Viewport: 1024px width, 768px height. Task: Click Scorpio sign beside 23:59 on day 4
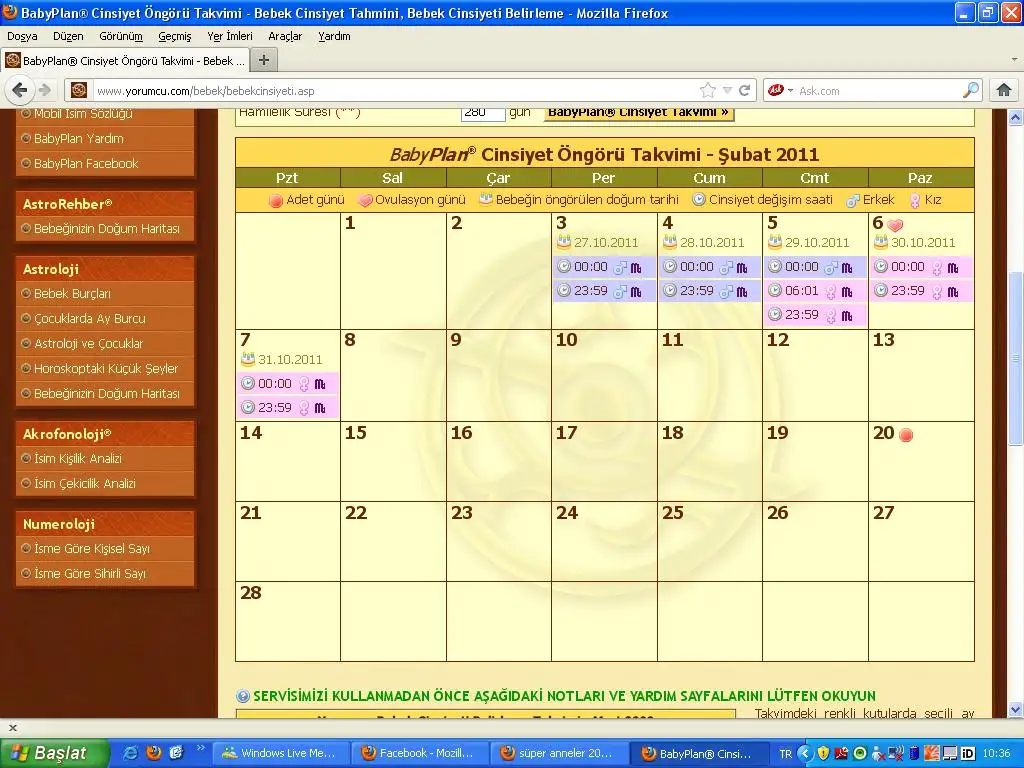pyautogui.click(x=742, y=291)
